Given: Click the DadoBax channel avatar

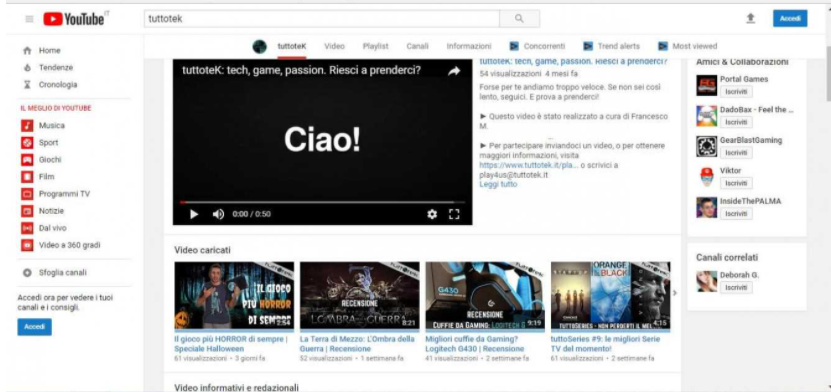Looking at the screenshot, I should point(706,116).
